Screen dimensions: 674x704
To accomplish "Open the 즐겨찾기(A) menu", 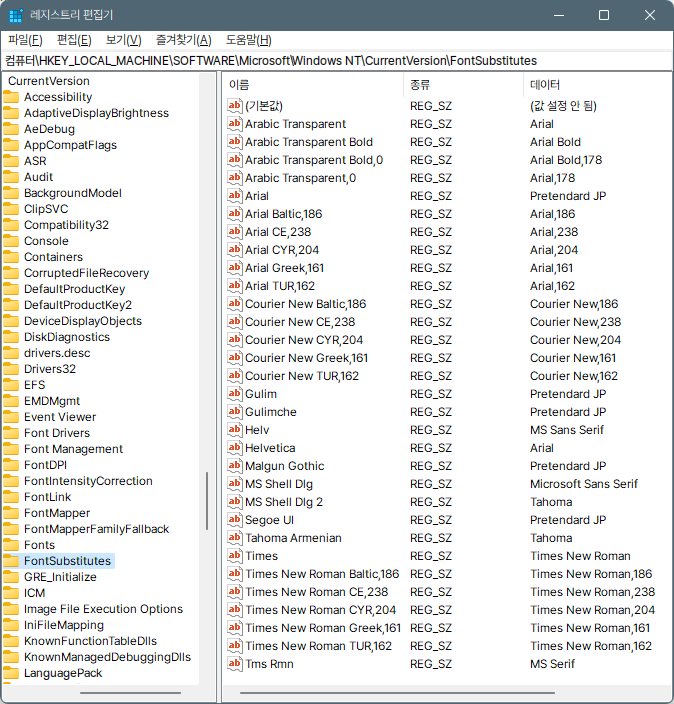I will tap(184, 40).
